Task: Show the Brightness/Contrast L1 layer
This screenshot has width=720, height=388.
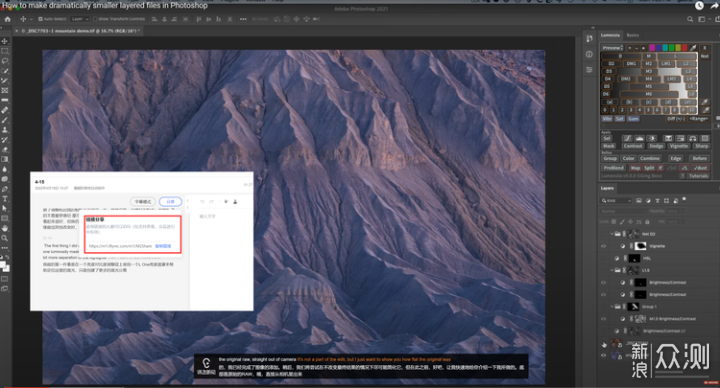Action: (603, 331)
